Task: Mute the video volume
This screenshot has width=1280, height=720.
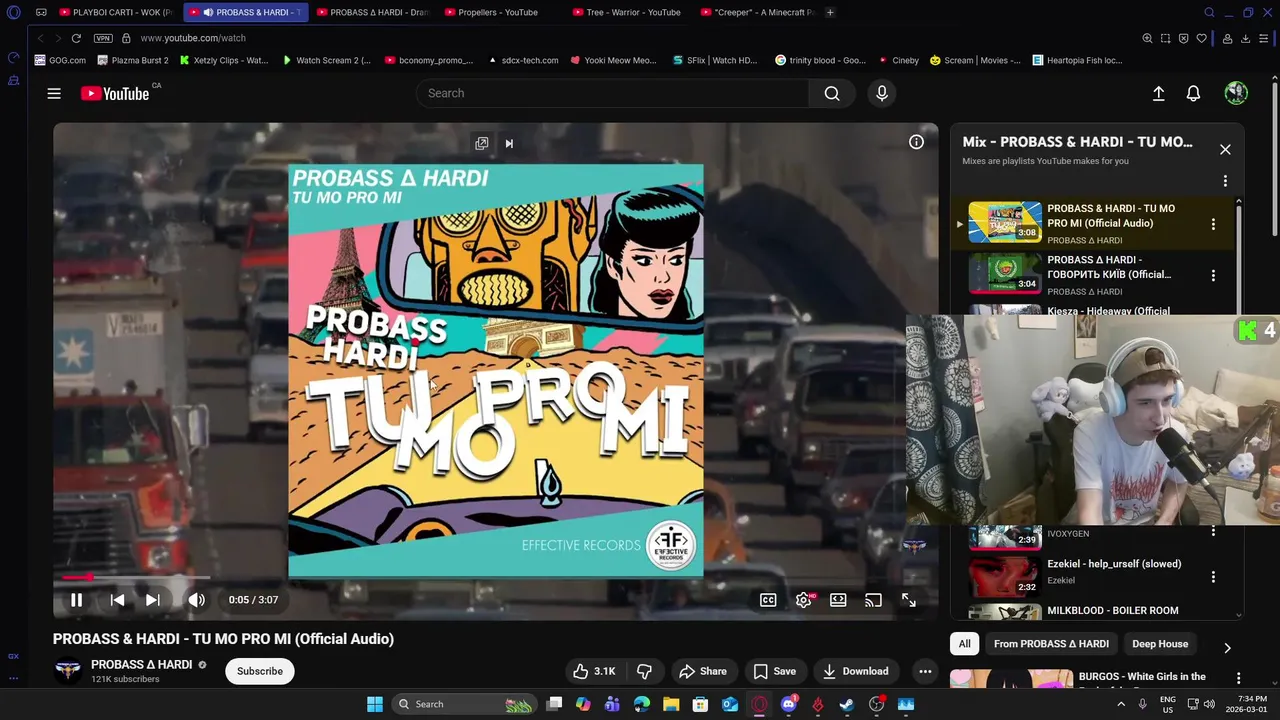Action: pyautogui.click(x=196, y=600)
